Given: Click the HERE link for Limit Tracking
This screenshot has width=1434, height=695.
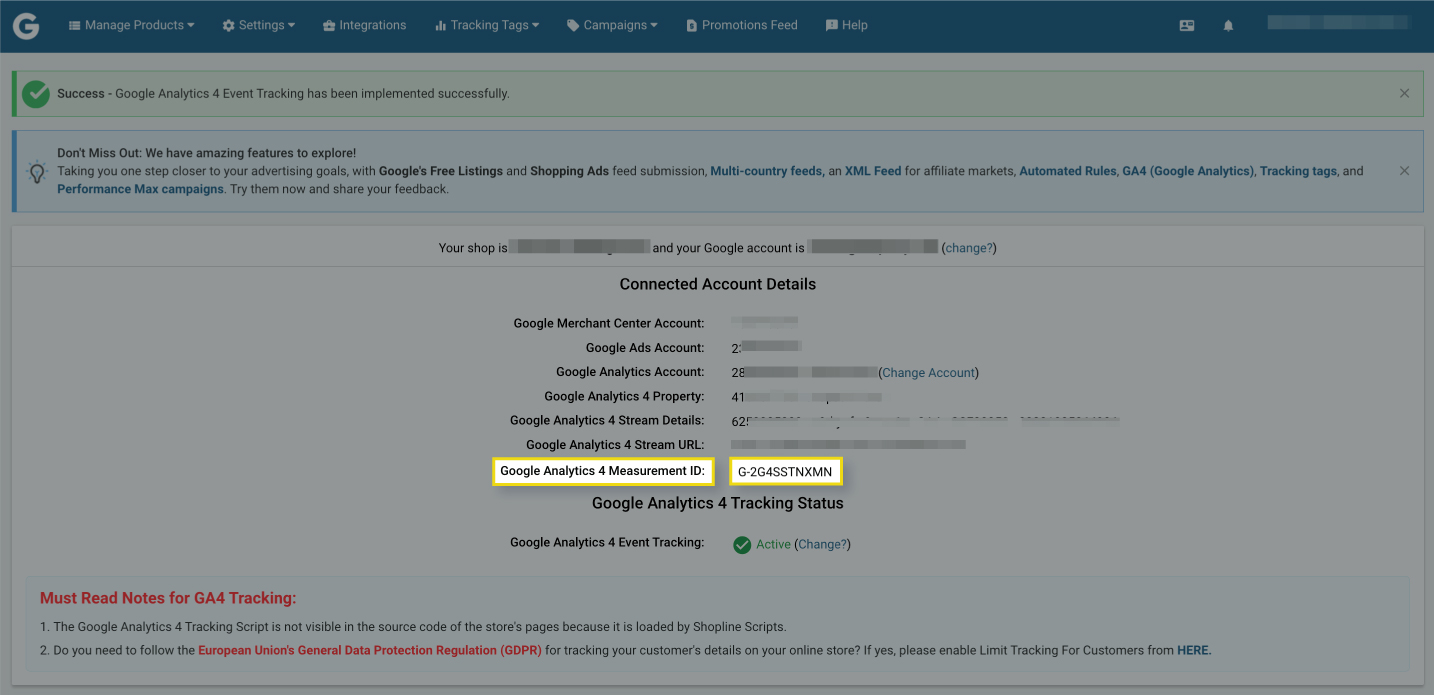Looking at the screenshot, I should pyautogui.click(x=1194, y=650).
